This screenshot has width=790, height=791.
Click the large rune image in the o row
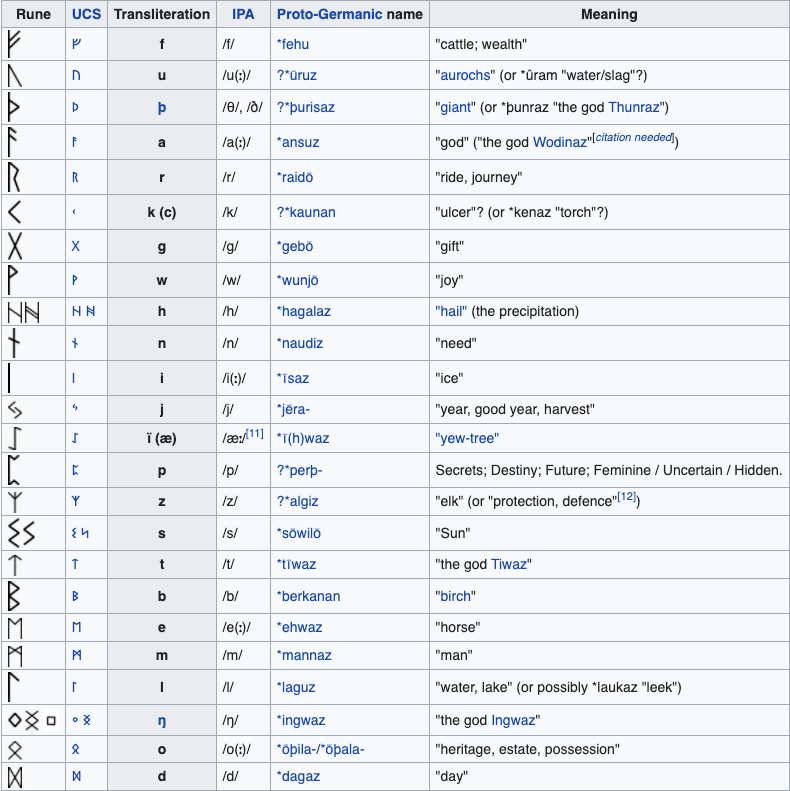click(x=15, y=749)
